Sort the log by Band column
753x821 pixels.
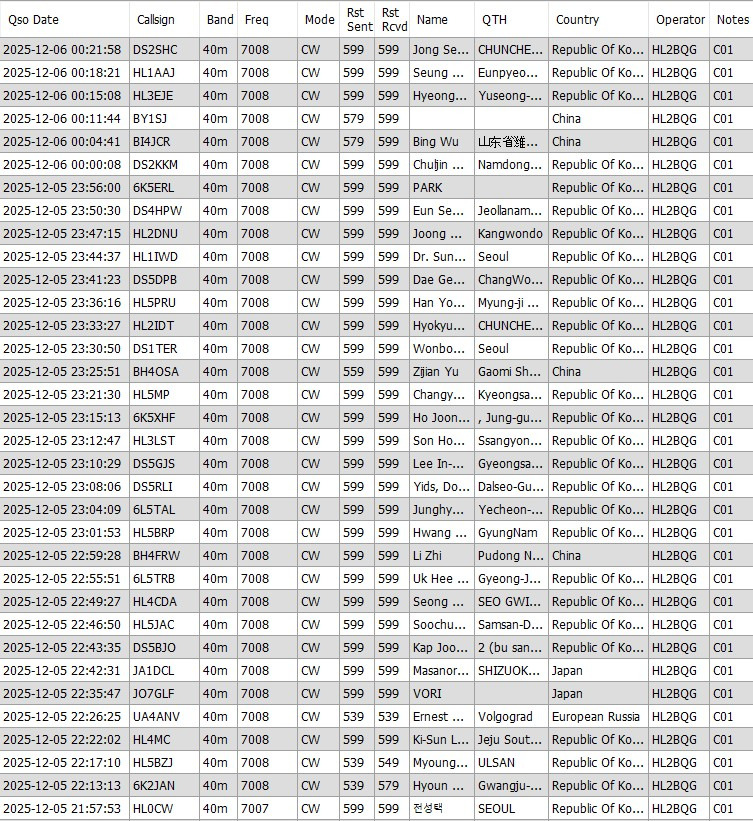point(220,19)
